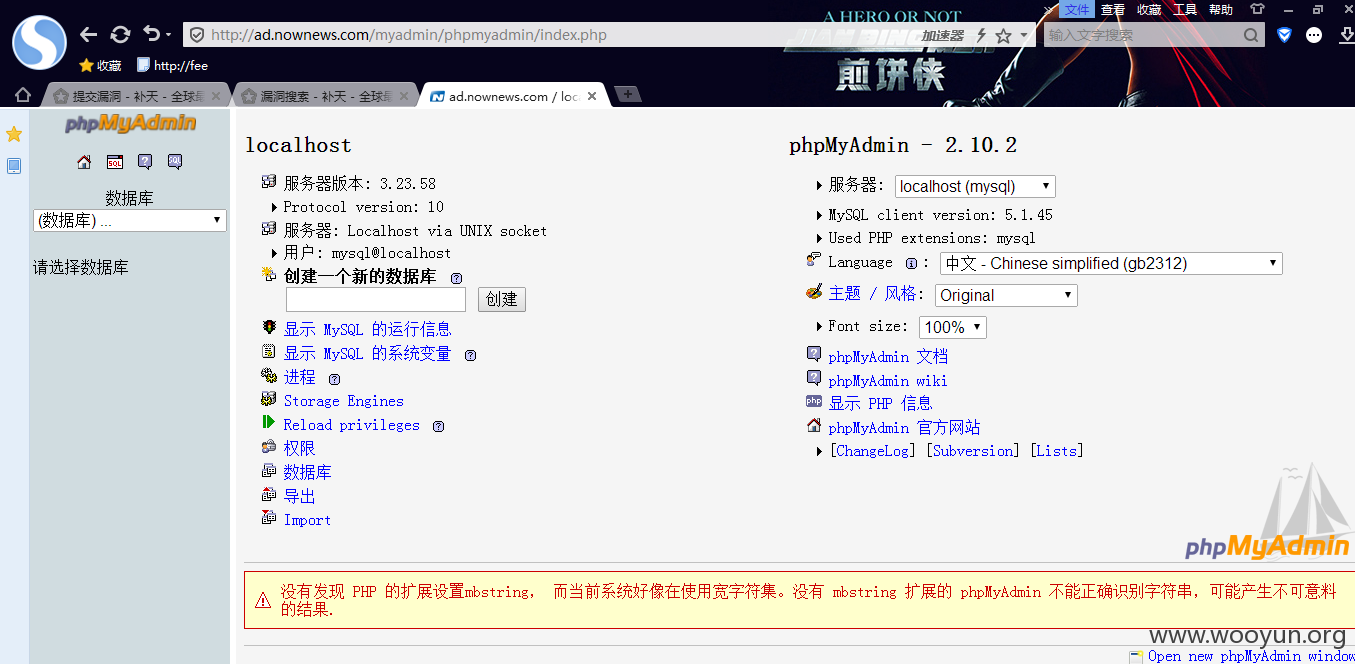1355x664 pixels.
Task: Open 显示 PHP 信息 link
Action: [880, 404]
